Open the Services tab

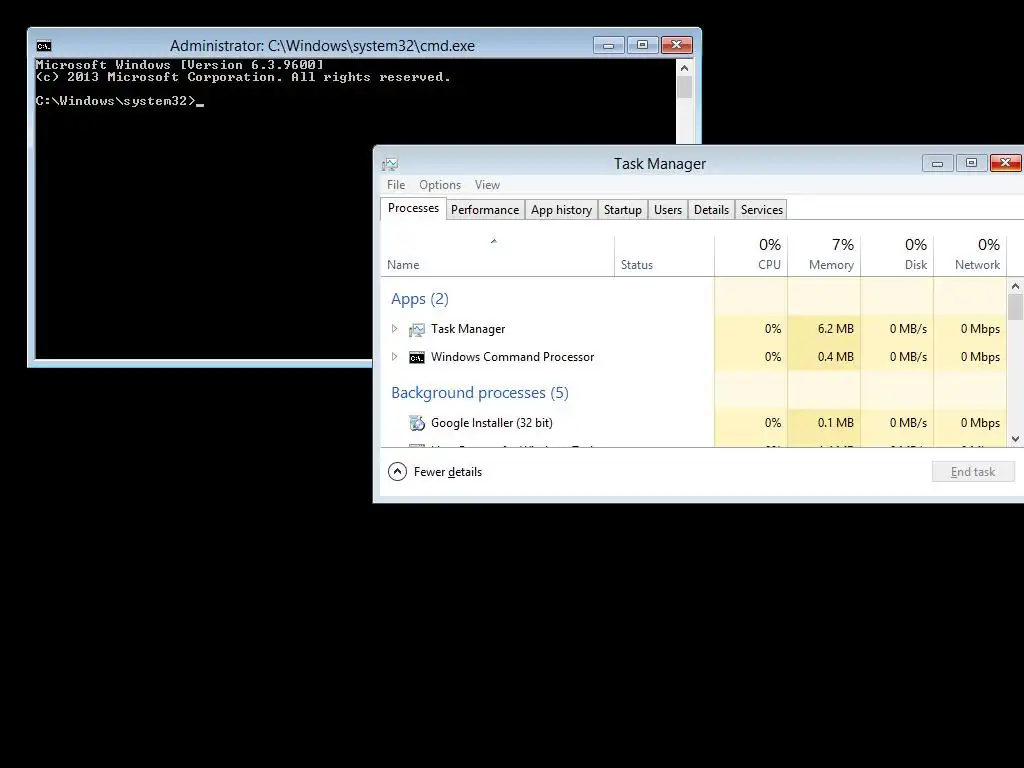[761, 210]
